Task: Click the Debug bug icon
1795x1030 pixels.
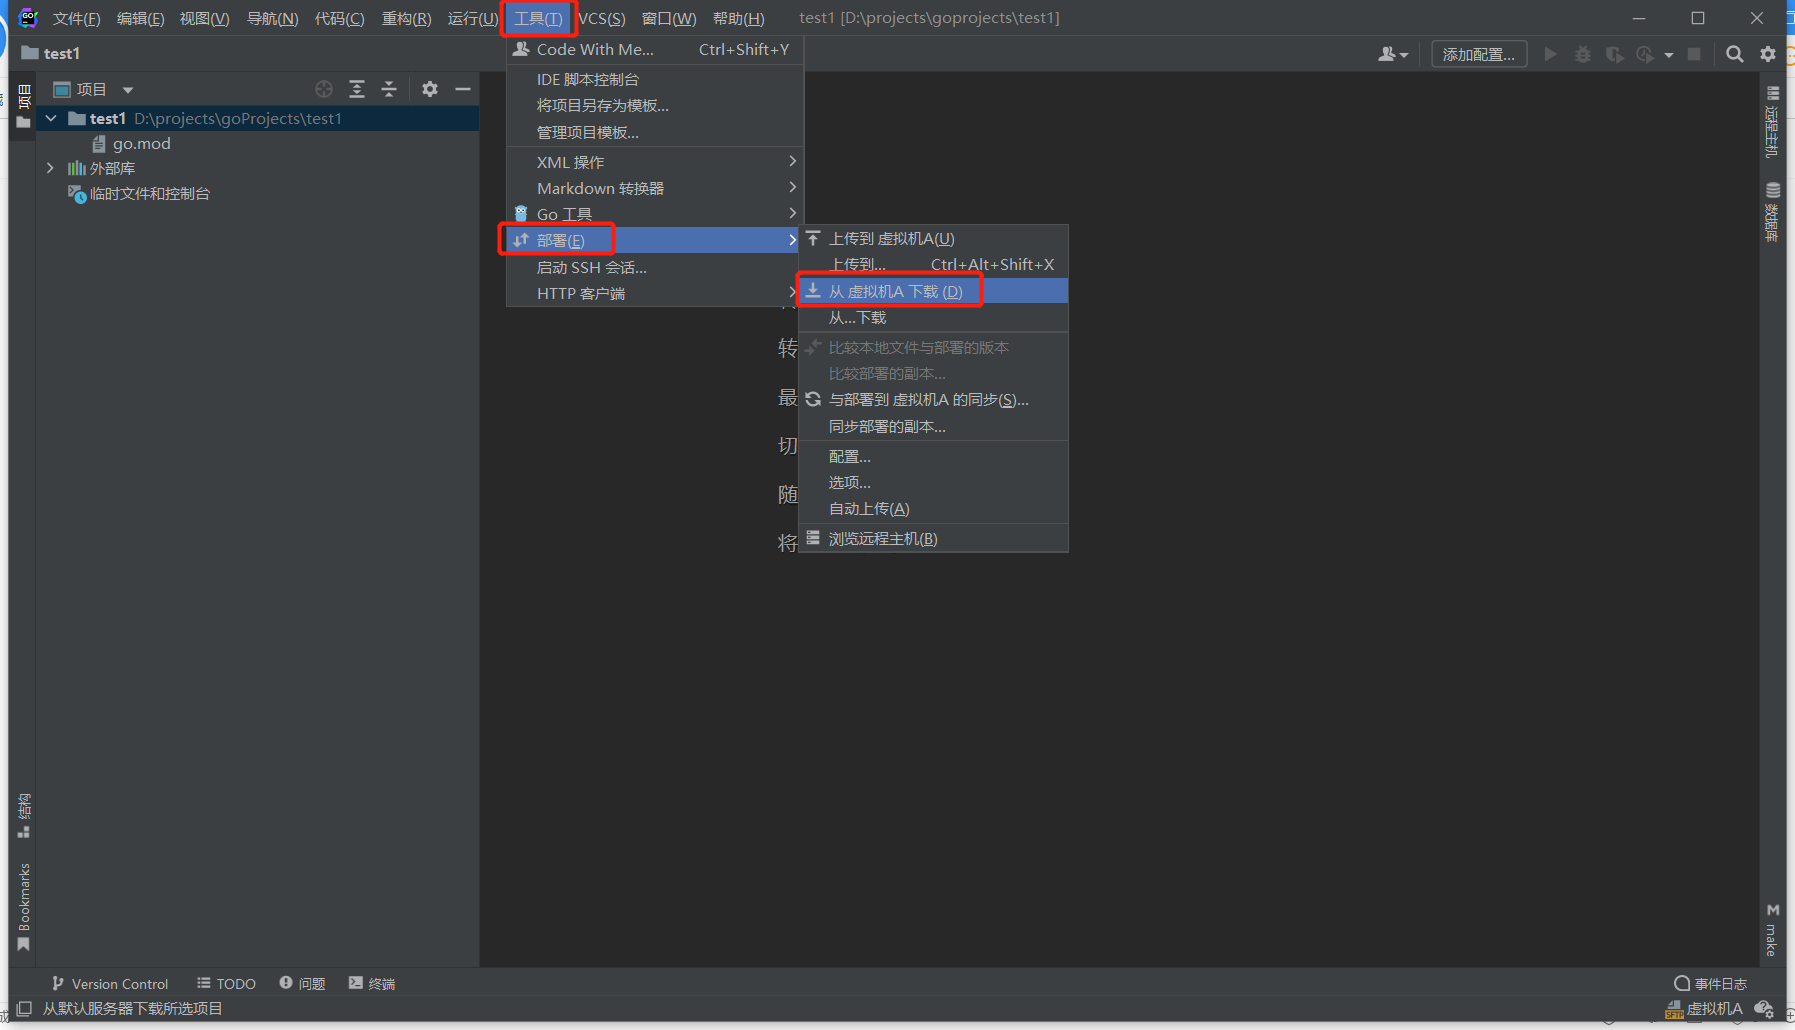Action: pos(1582,54)
